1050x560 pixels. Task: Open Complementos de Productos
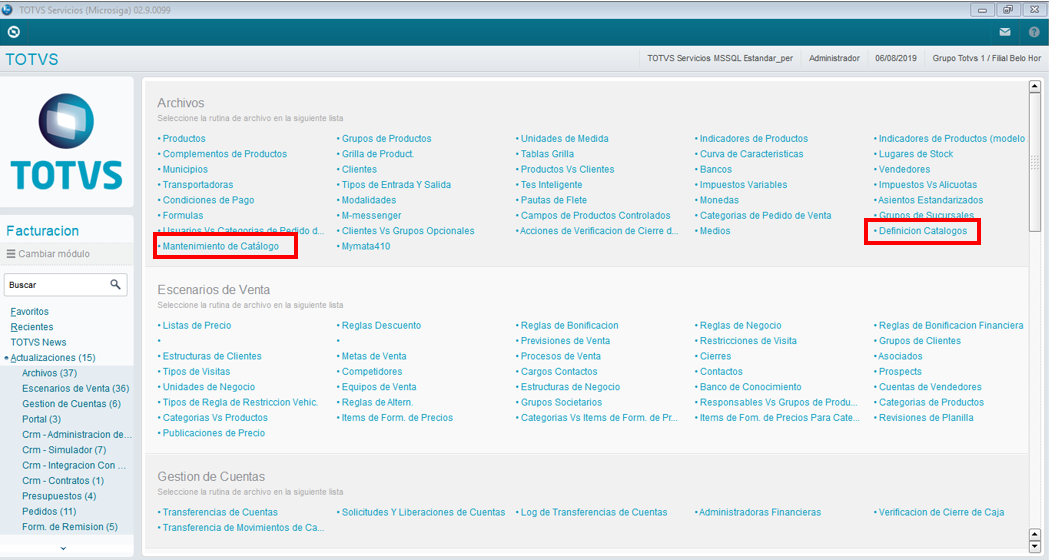tap(225, 154)
